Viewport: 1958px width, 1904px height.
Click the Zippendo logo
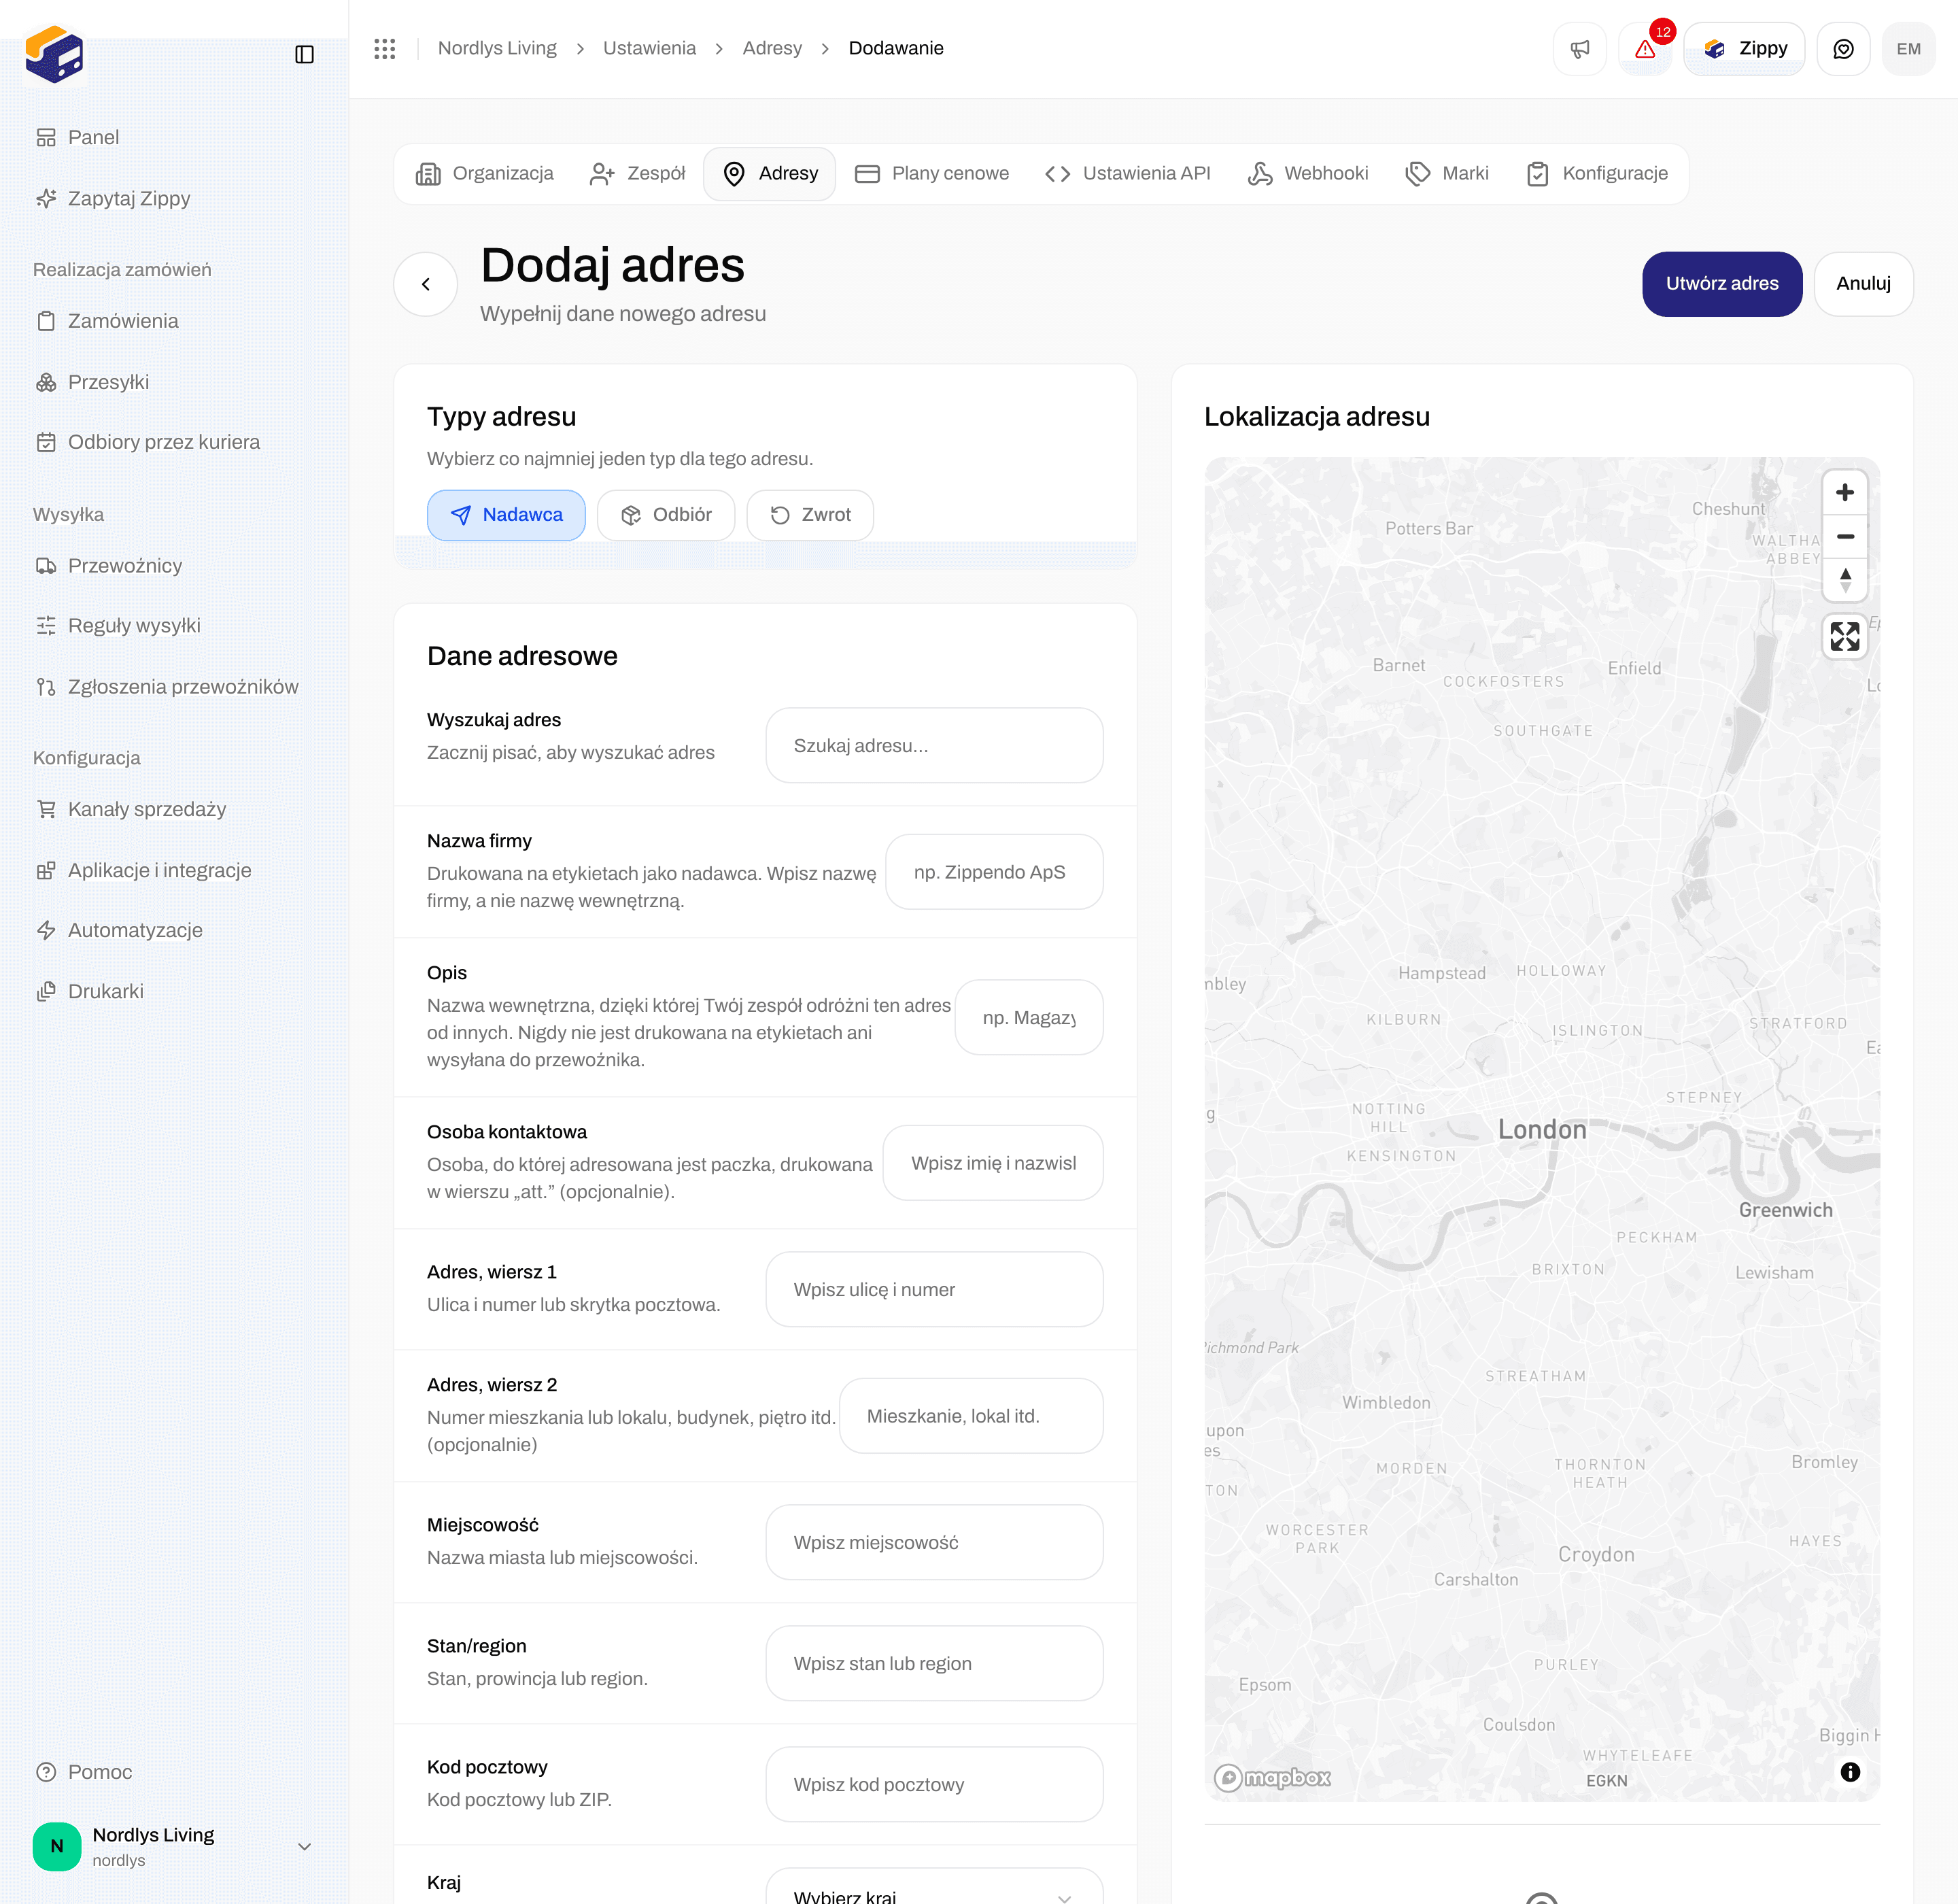pyautogui.click(x=54, y=54)
